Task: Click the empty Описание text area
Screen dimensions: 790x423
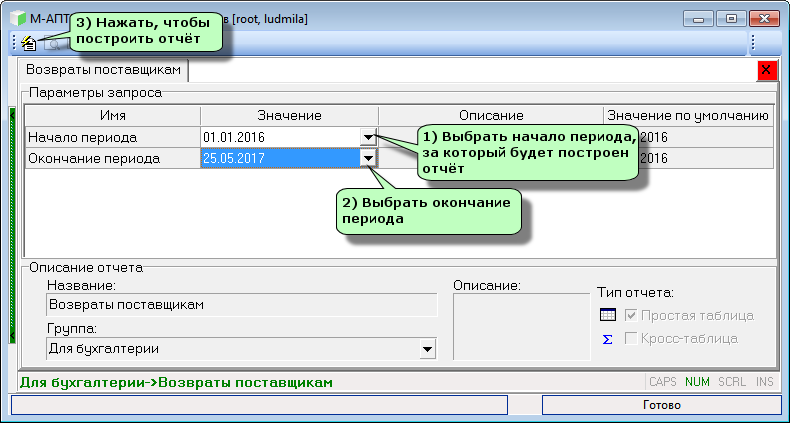Action: click(521, 327)
